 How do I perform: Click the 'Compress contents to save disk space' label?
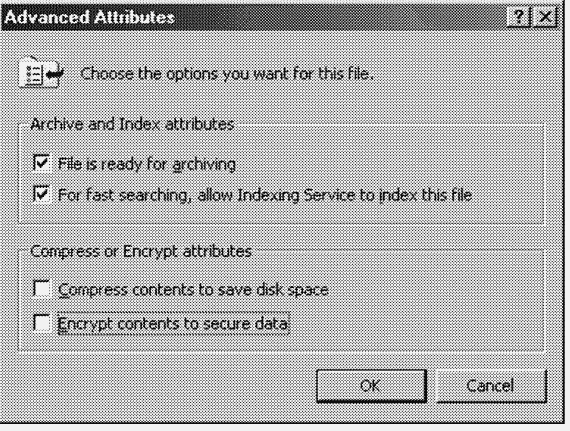(x=193, y=290)
